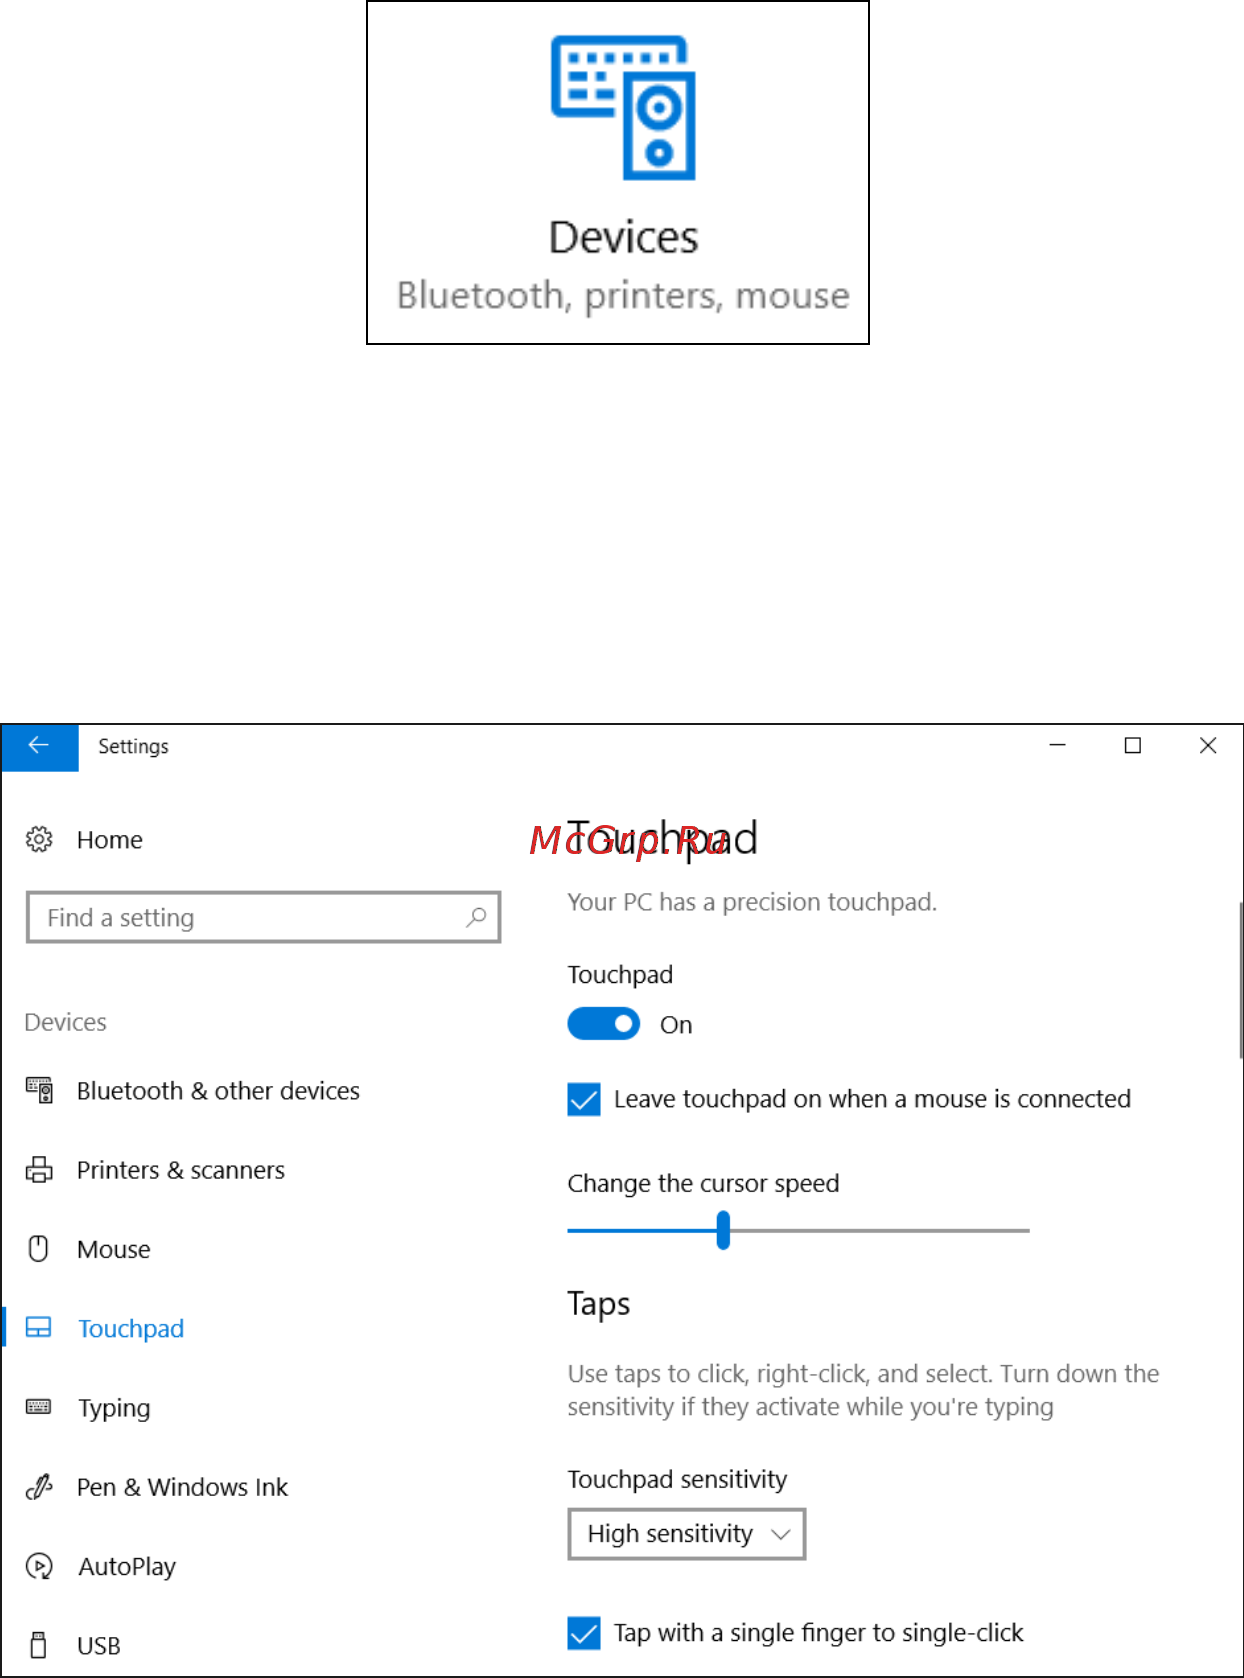Click the Mouse icon in sidebar

(x=39, y=1248)
